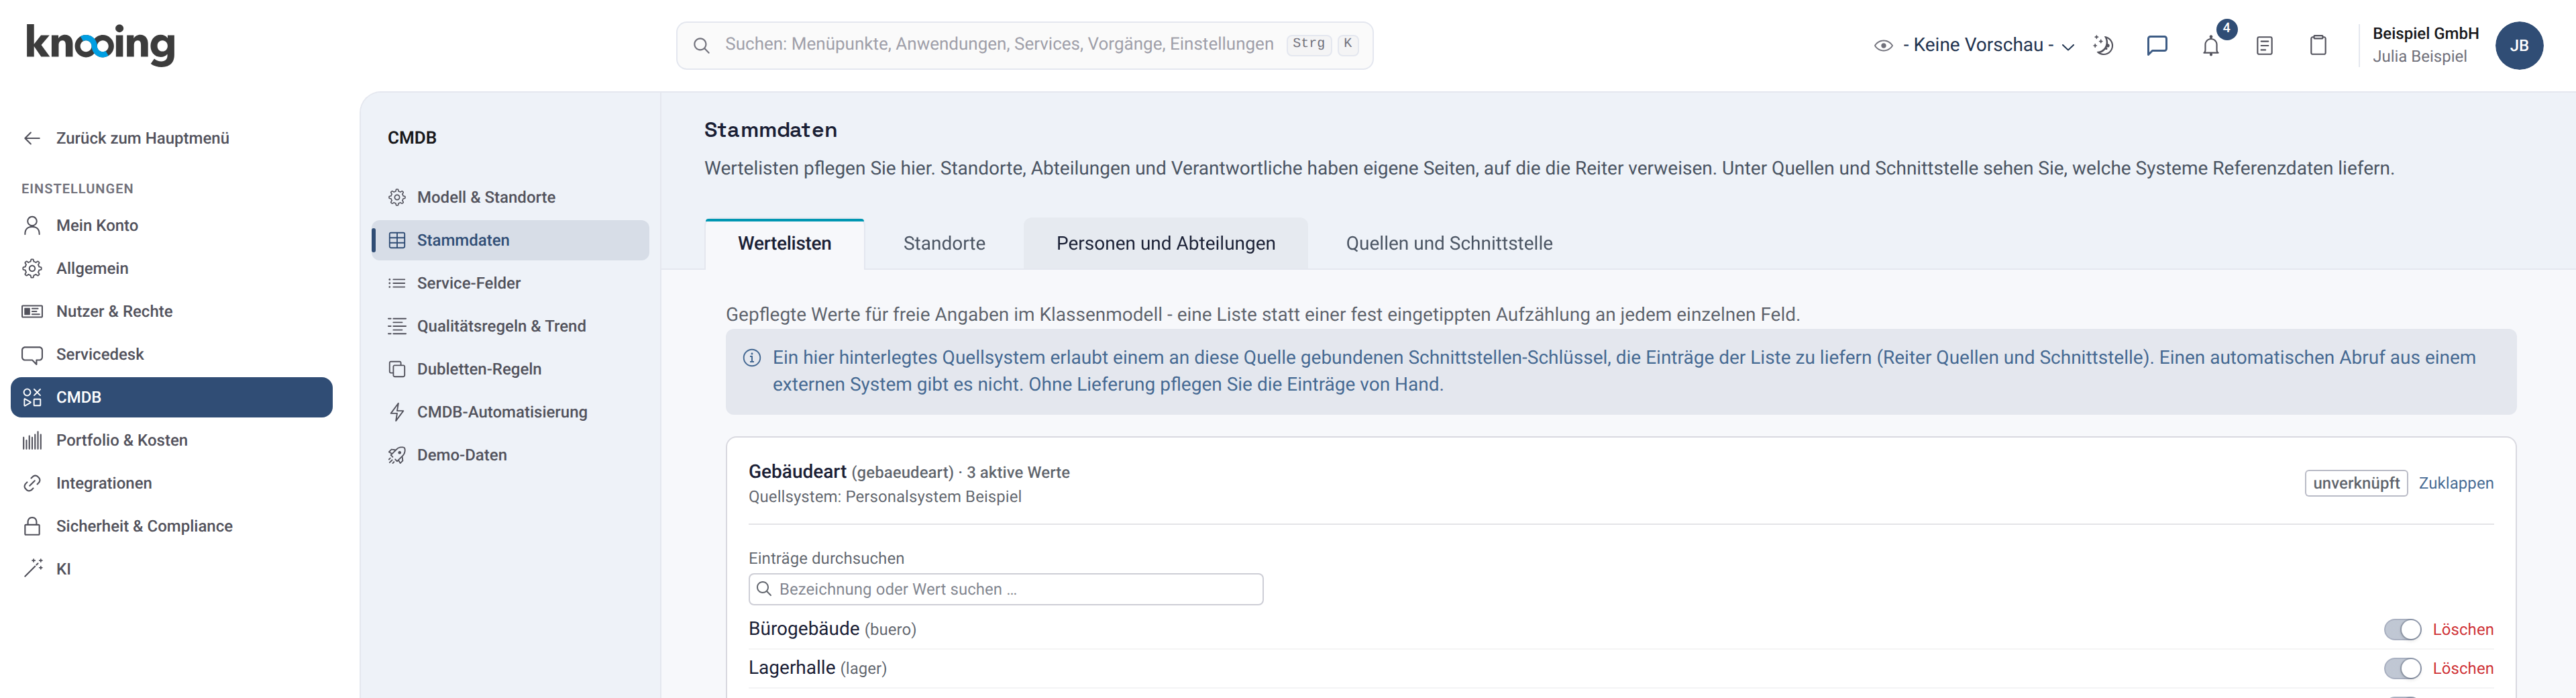Click the Beispiel GmbH company name
Screen dimensions: 2576x698
point(2425,33)
